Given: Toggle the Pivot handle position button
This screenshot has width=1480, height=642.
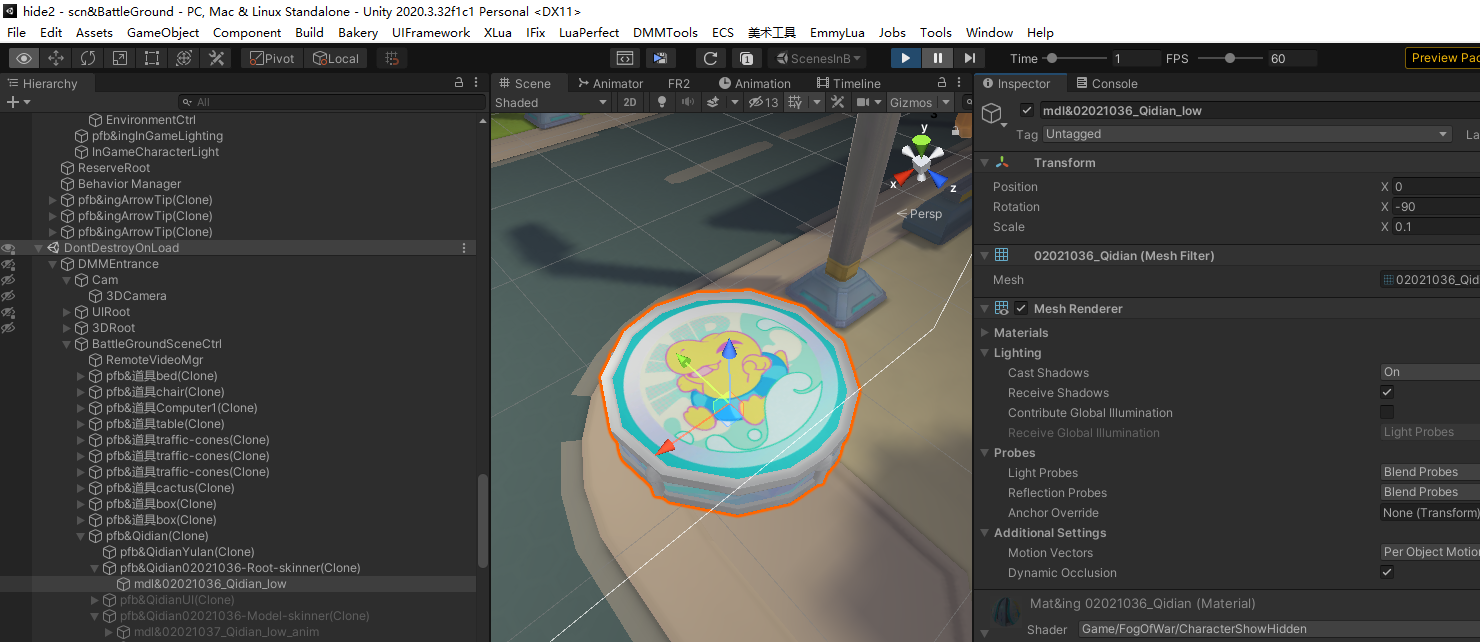Looking at the screenshot, I should [x=271, y=58].
